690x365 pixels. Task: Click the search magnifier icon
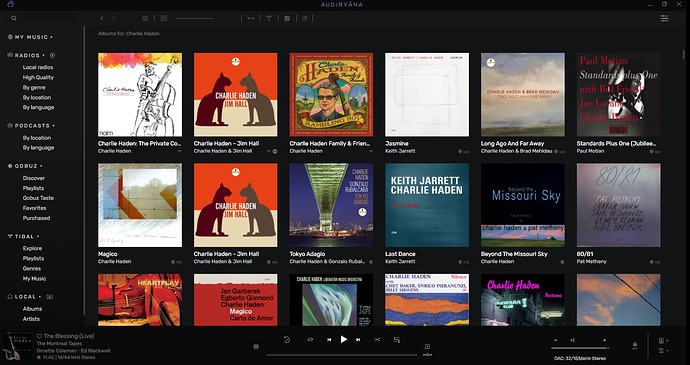tap(14, 18)
